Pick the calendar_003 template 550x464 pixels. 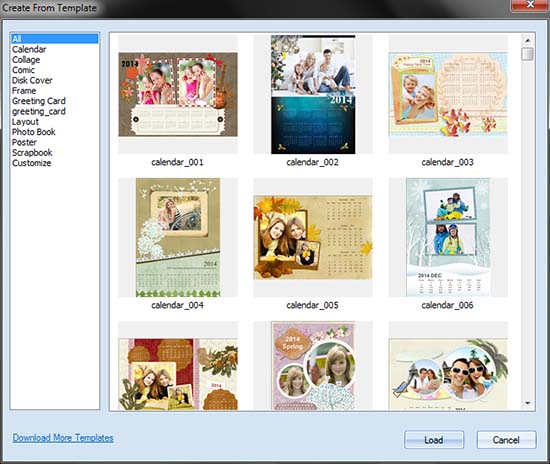[448, 94]
